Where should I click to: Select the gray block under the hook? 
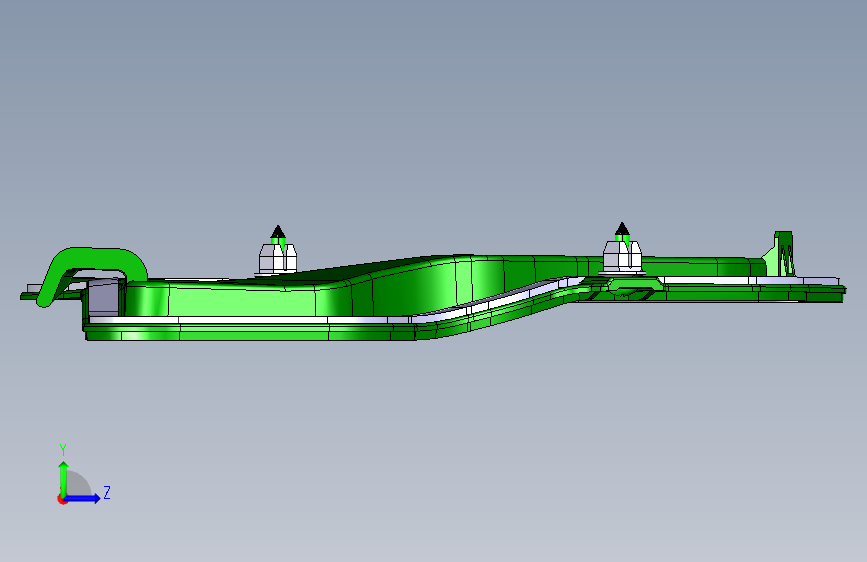(x=103, y=298)
